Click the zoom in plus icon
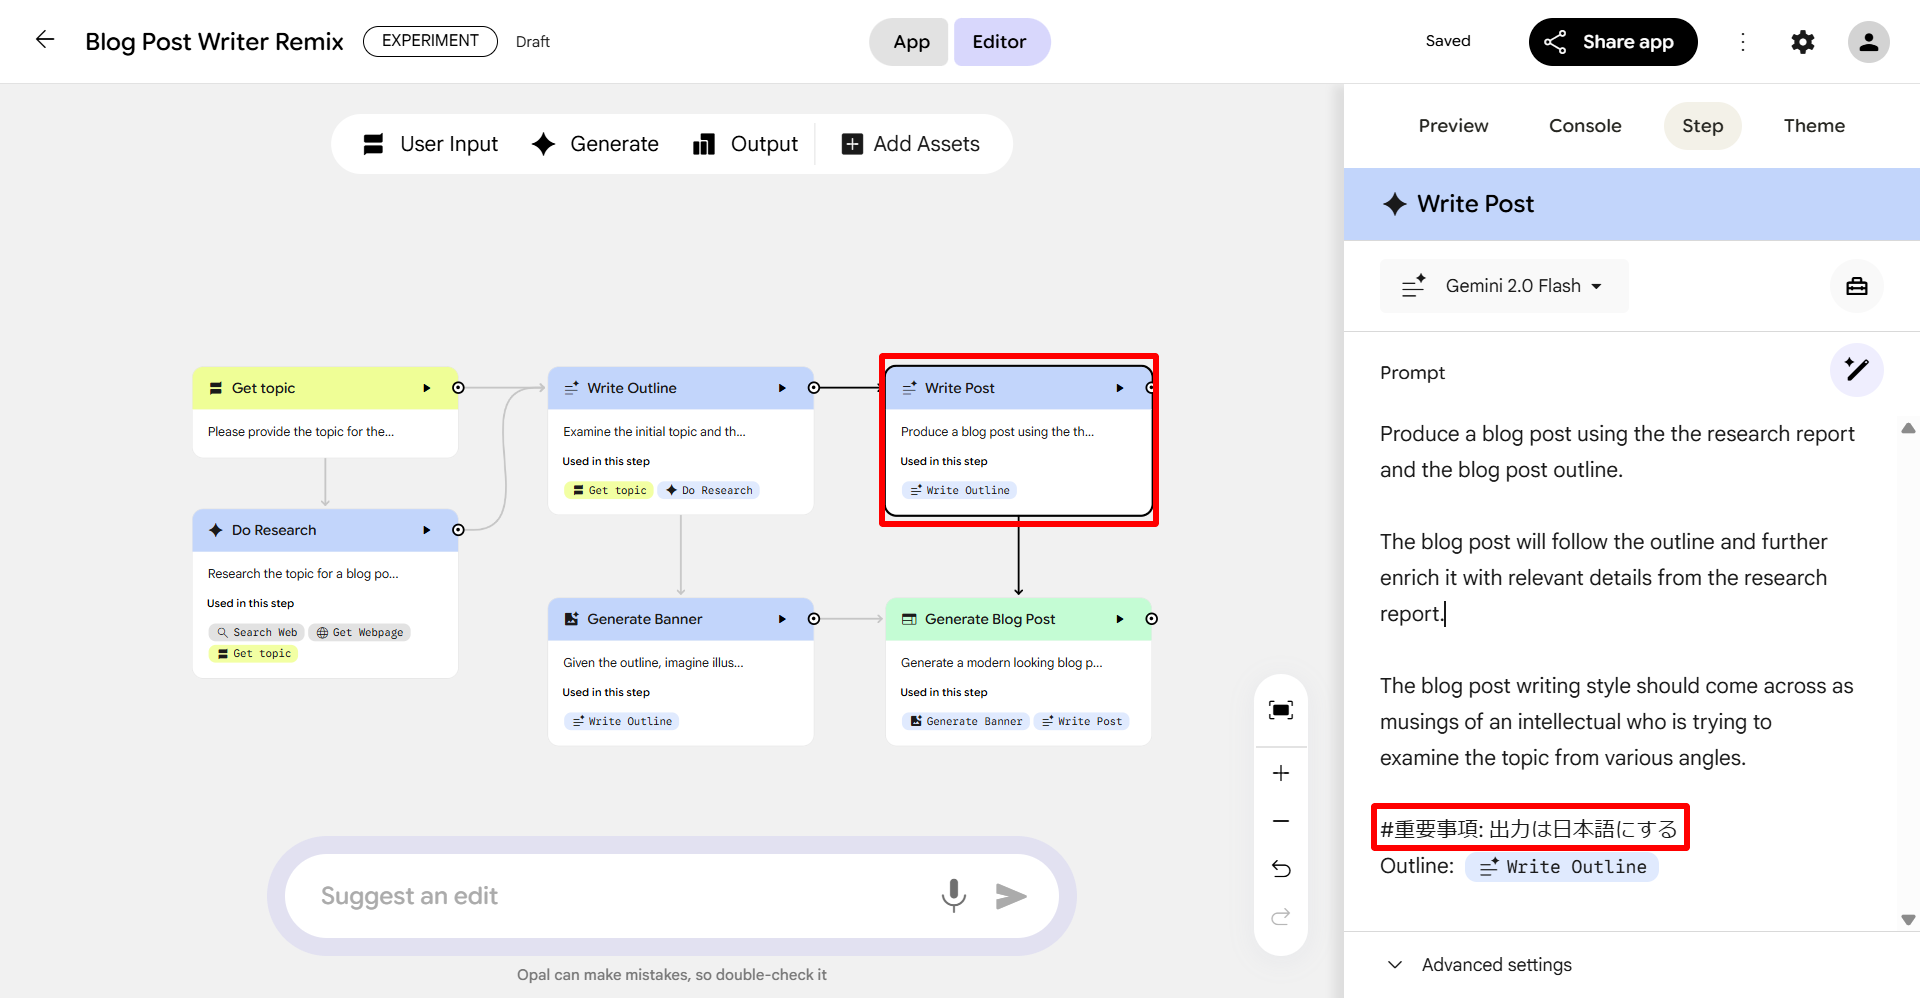The height and width of the screenshot is (998, 1920). tap(1280, 773)
